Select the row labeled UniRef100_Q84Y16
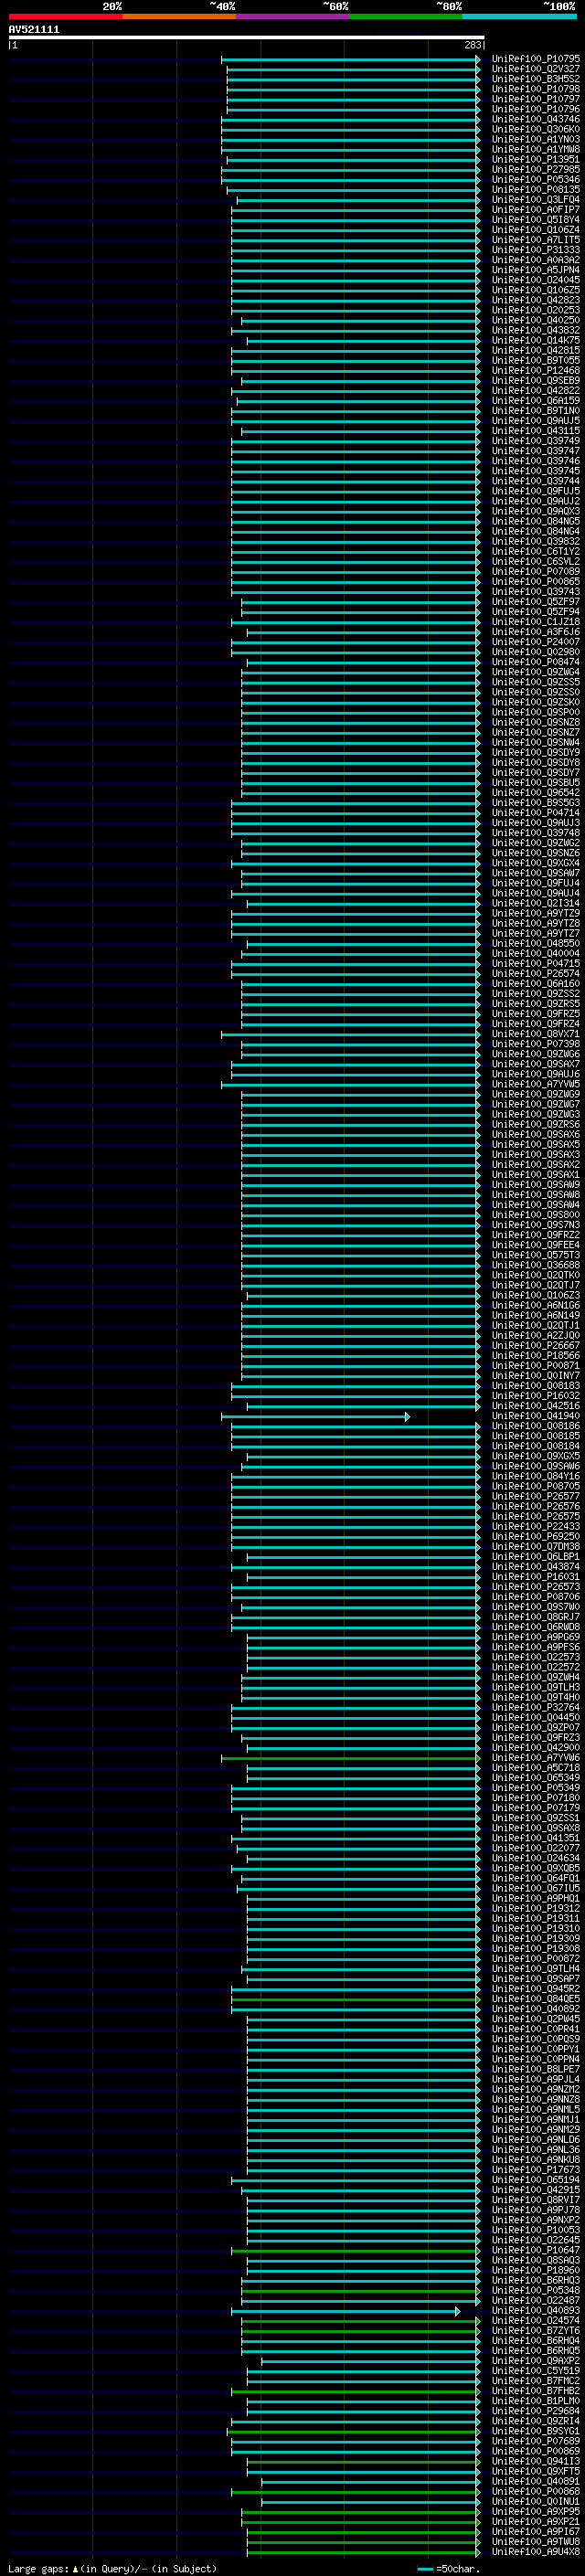The height and width of the screenshot is (2576, 585). (x=536, y=1476)
